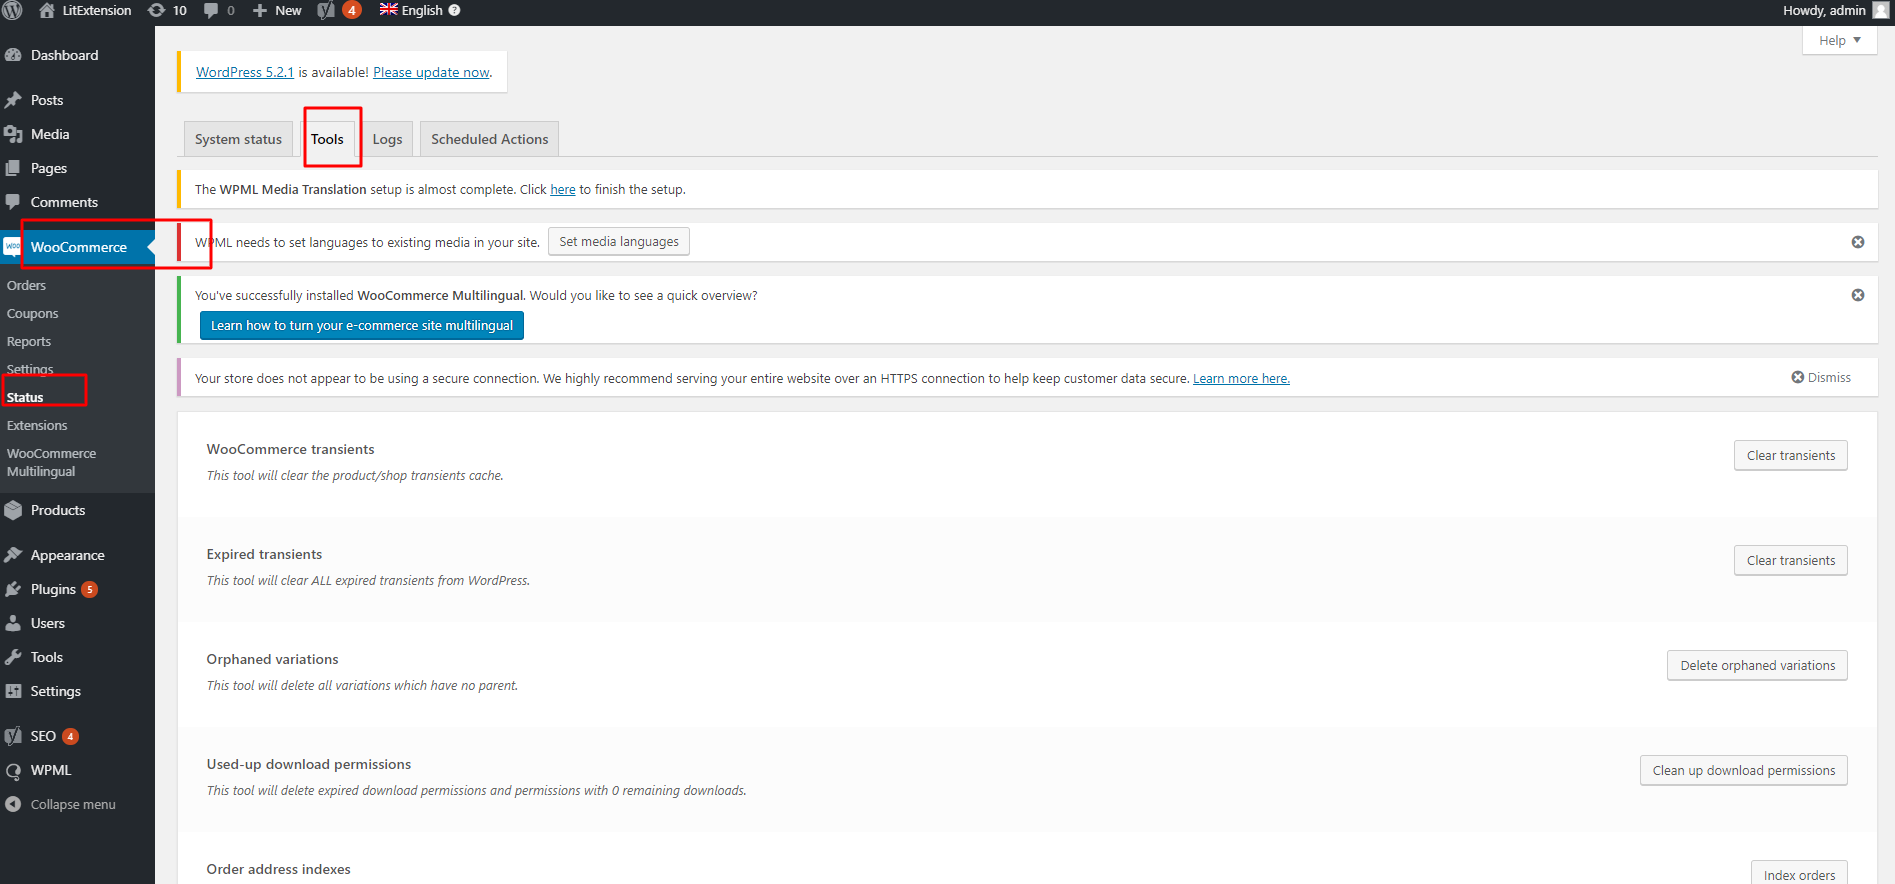Click the English flag language switcher
The width and height of the screenshot is (1895, 884).
point(388,9)
